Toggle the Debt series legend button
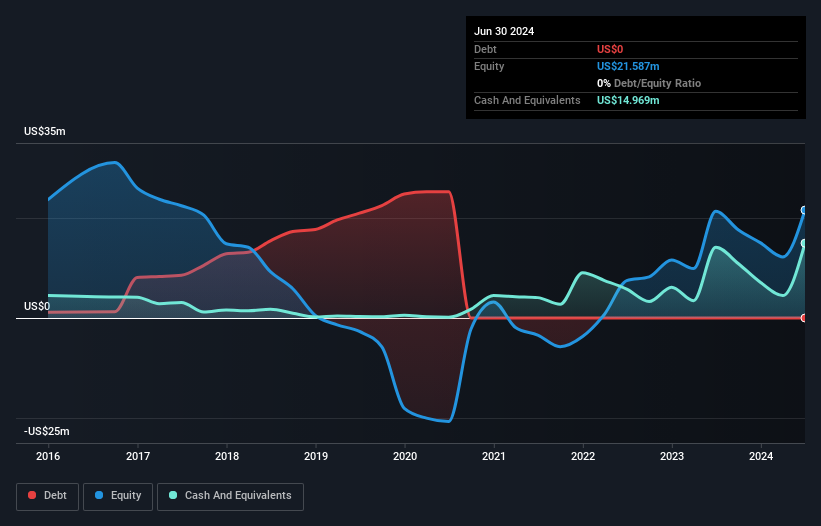821x526 pixels. click(48, 496)
